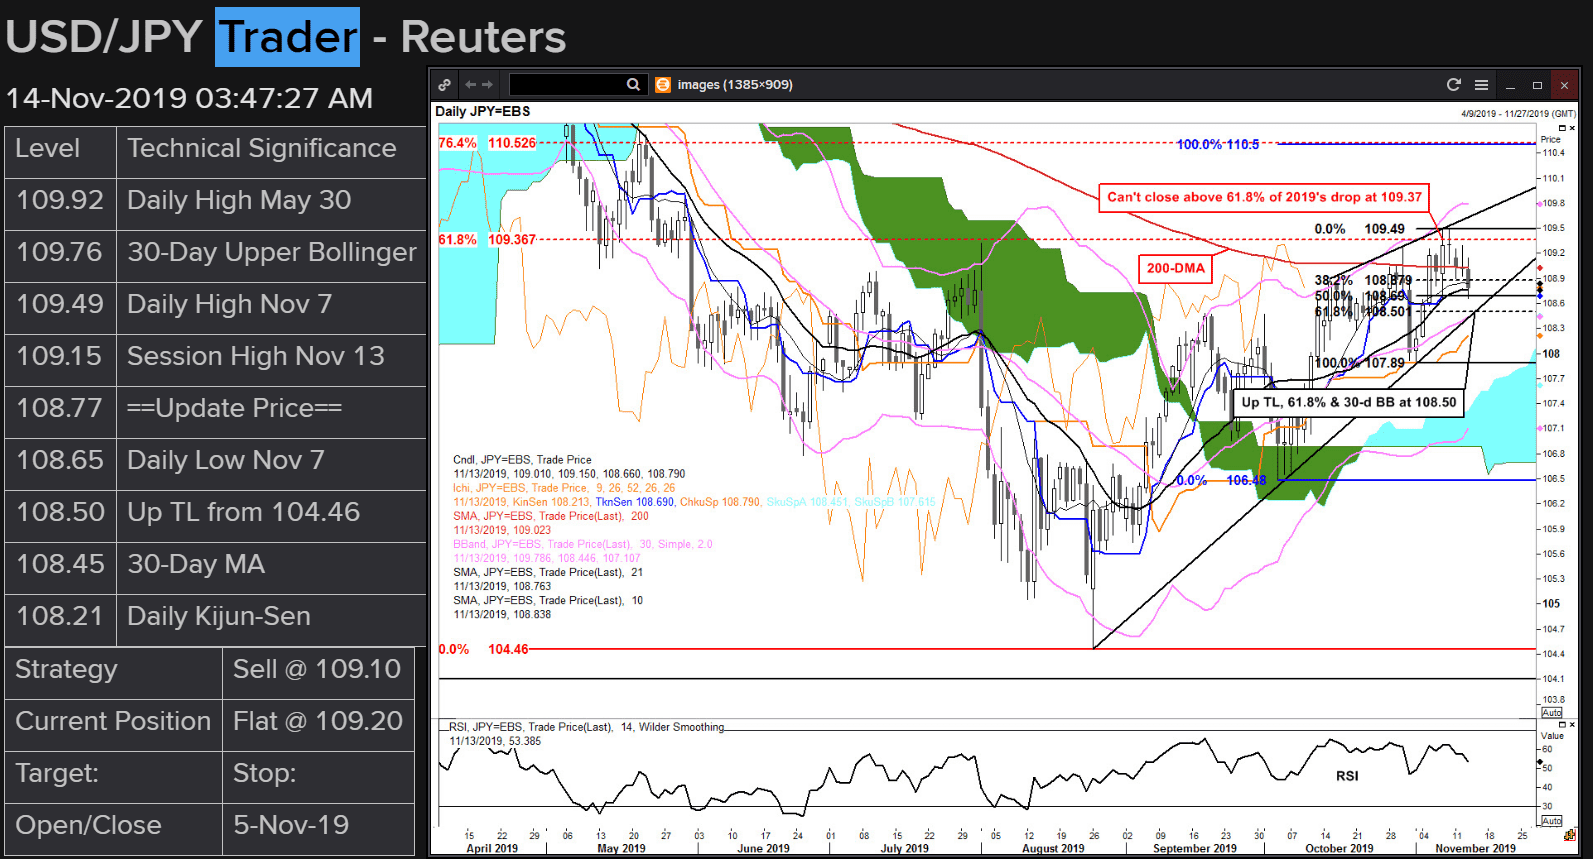Select the April 2019 month label
The width and height of the screenshot is (1593, 859).
492,848
